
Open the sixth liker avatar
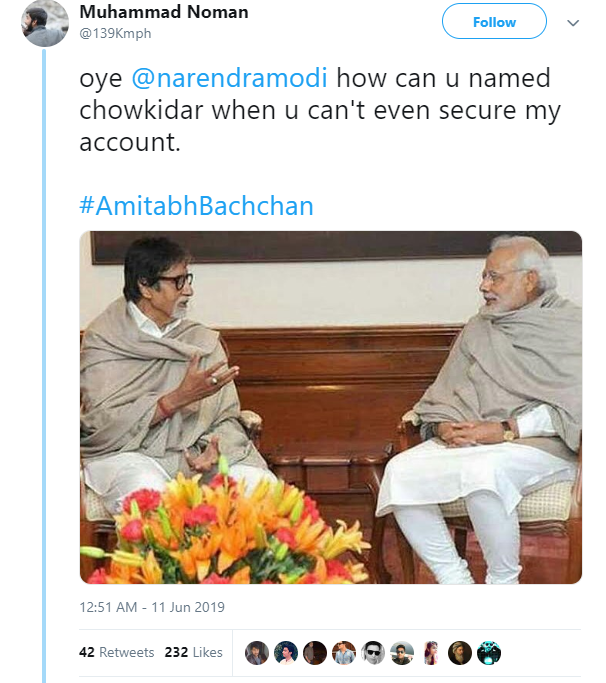[402, 653]
